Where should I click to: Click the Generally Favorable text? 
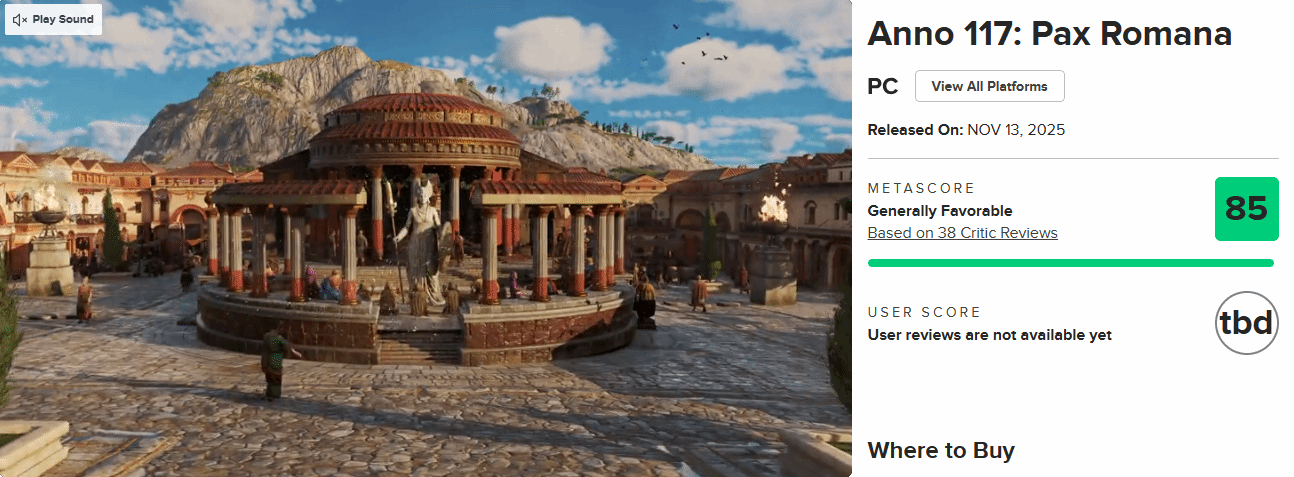[x=940, y=211]
